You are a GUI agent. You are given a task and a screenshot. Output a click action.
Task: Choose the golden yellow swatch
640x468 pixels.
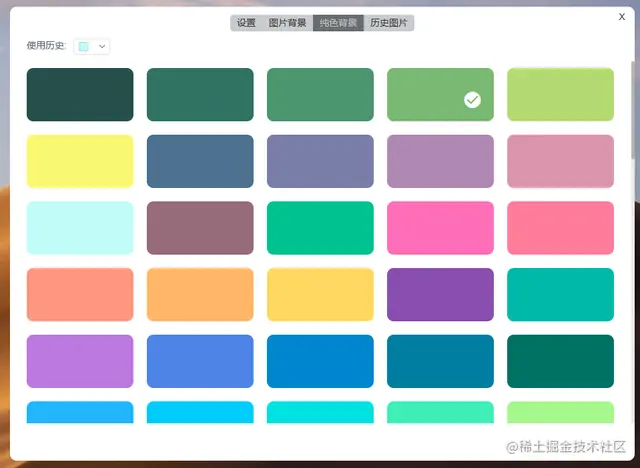tap(320, 295)
